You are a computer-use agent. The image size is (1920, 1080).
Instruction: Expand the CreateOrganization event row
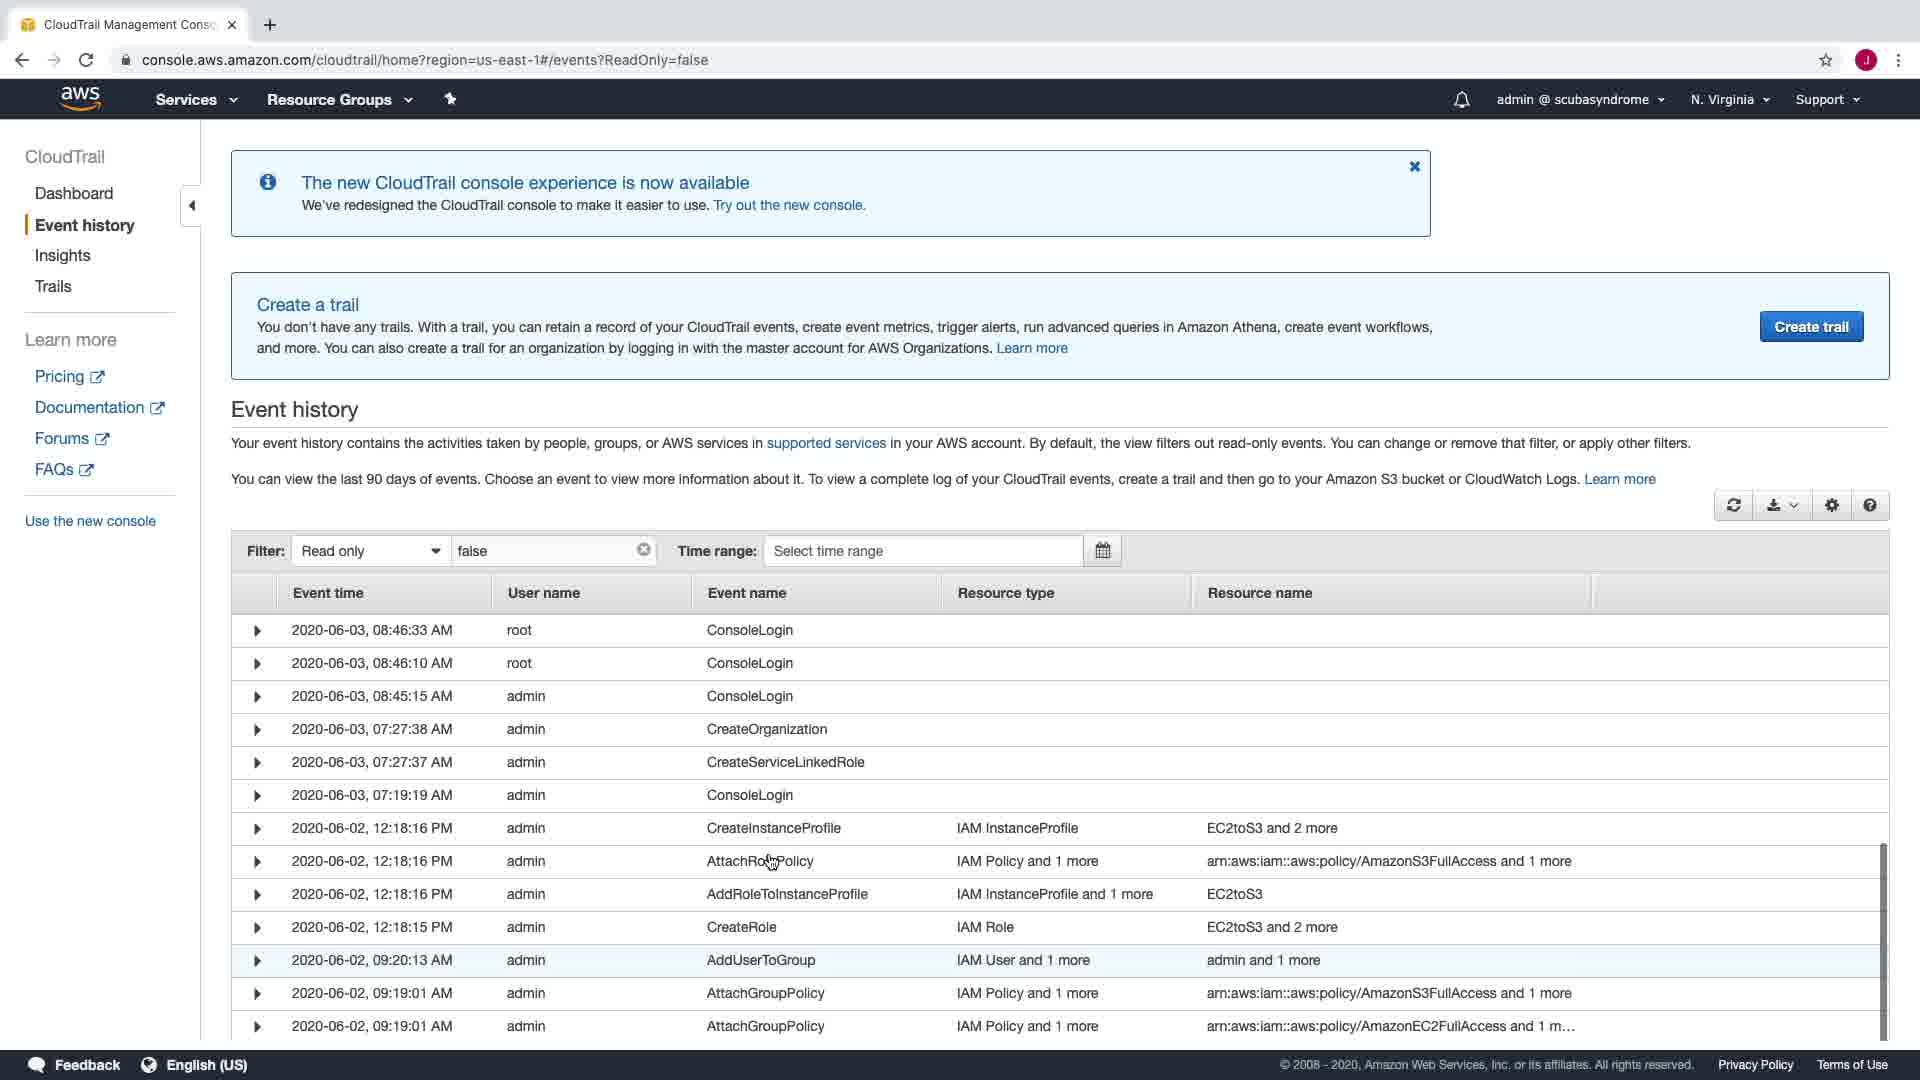pyautogui.click(x=257, y=730)
